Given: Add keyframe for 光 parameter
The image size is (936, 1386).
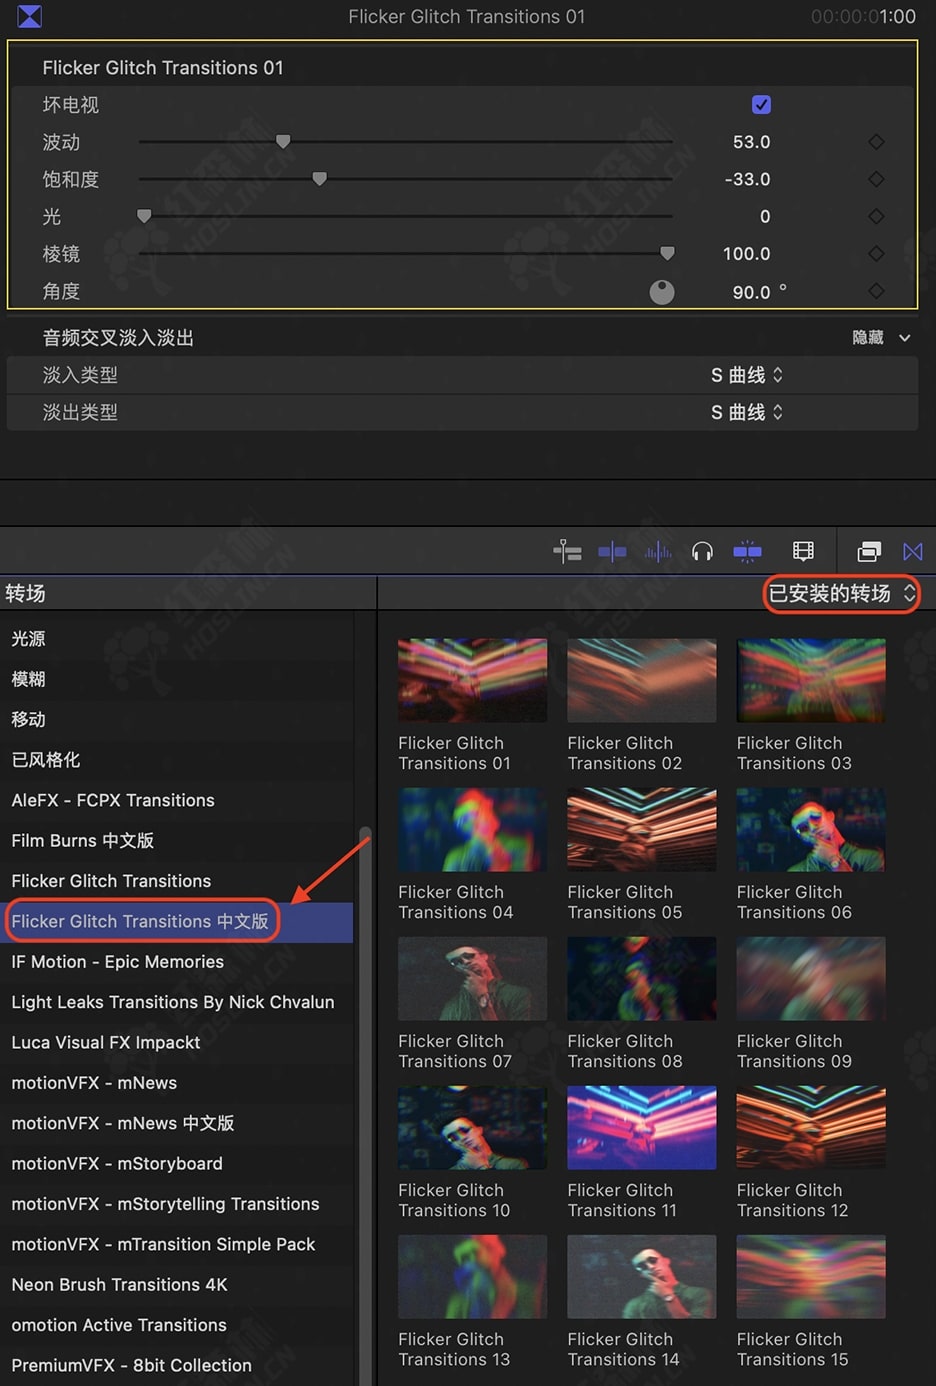Looking at the screenshot, I should (876, 216).
